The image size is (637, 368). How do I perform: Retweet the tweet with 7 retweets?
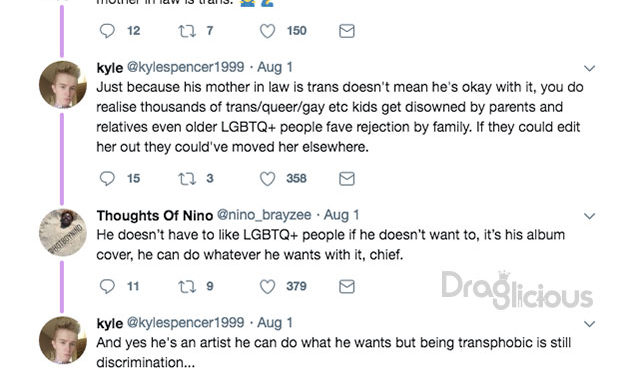[187, 31]
